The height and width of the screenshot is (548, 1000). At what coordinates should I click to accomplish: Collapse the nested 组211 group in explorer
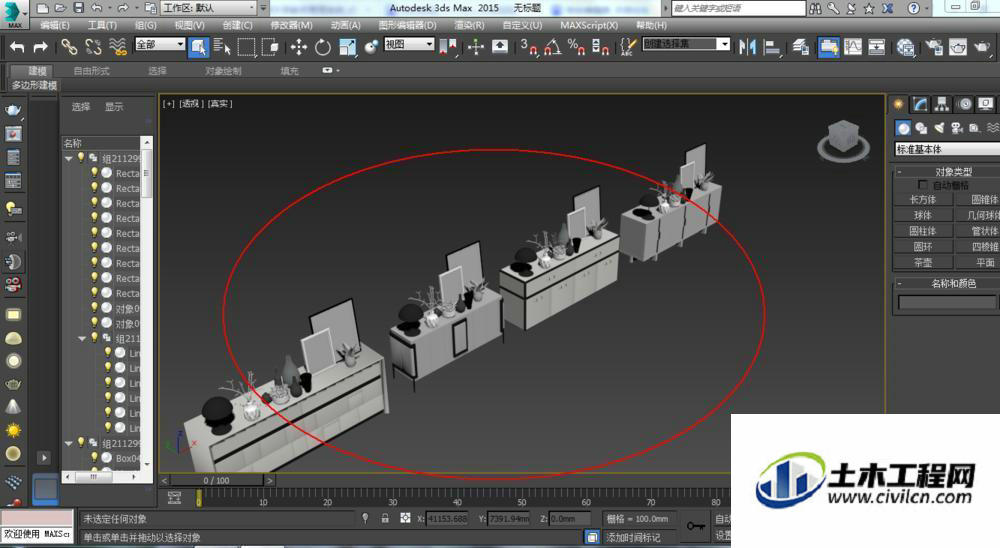tap(82, 339)
